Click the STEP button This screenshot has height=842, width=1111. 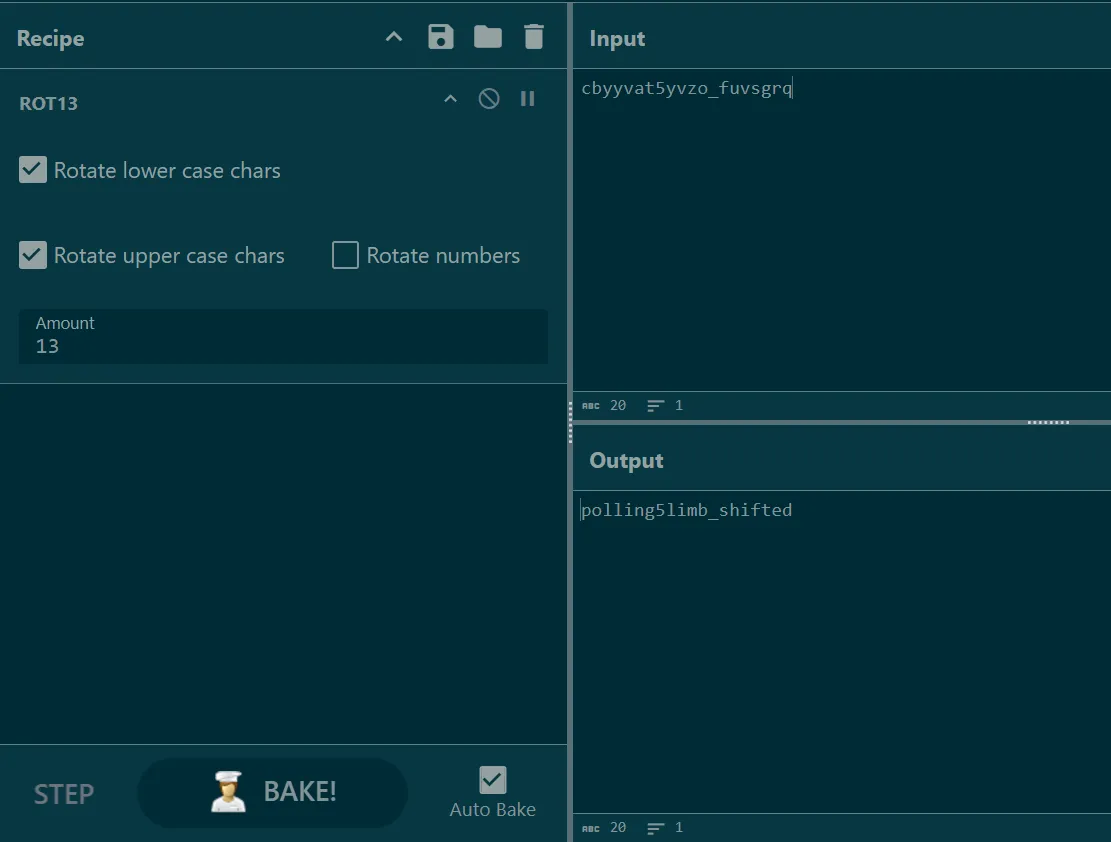tap(64, 794)
